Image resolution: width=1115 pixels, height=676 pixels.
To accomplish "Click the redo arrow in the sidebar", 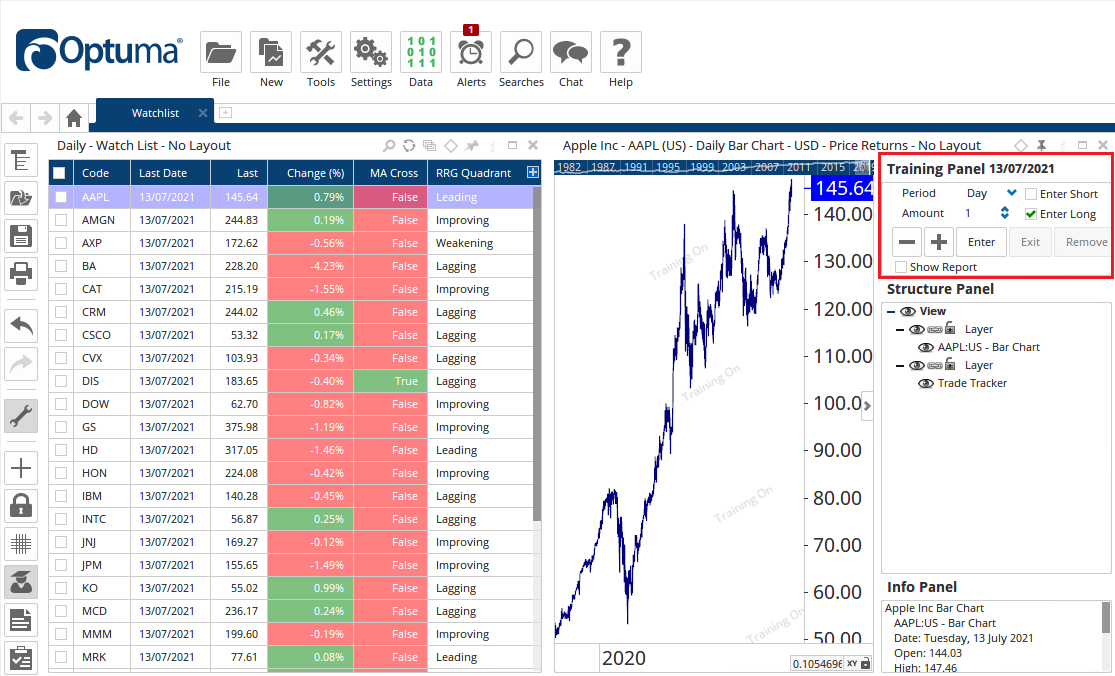I will tap(21, 364).
